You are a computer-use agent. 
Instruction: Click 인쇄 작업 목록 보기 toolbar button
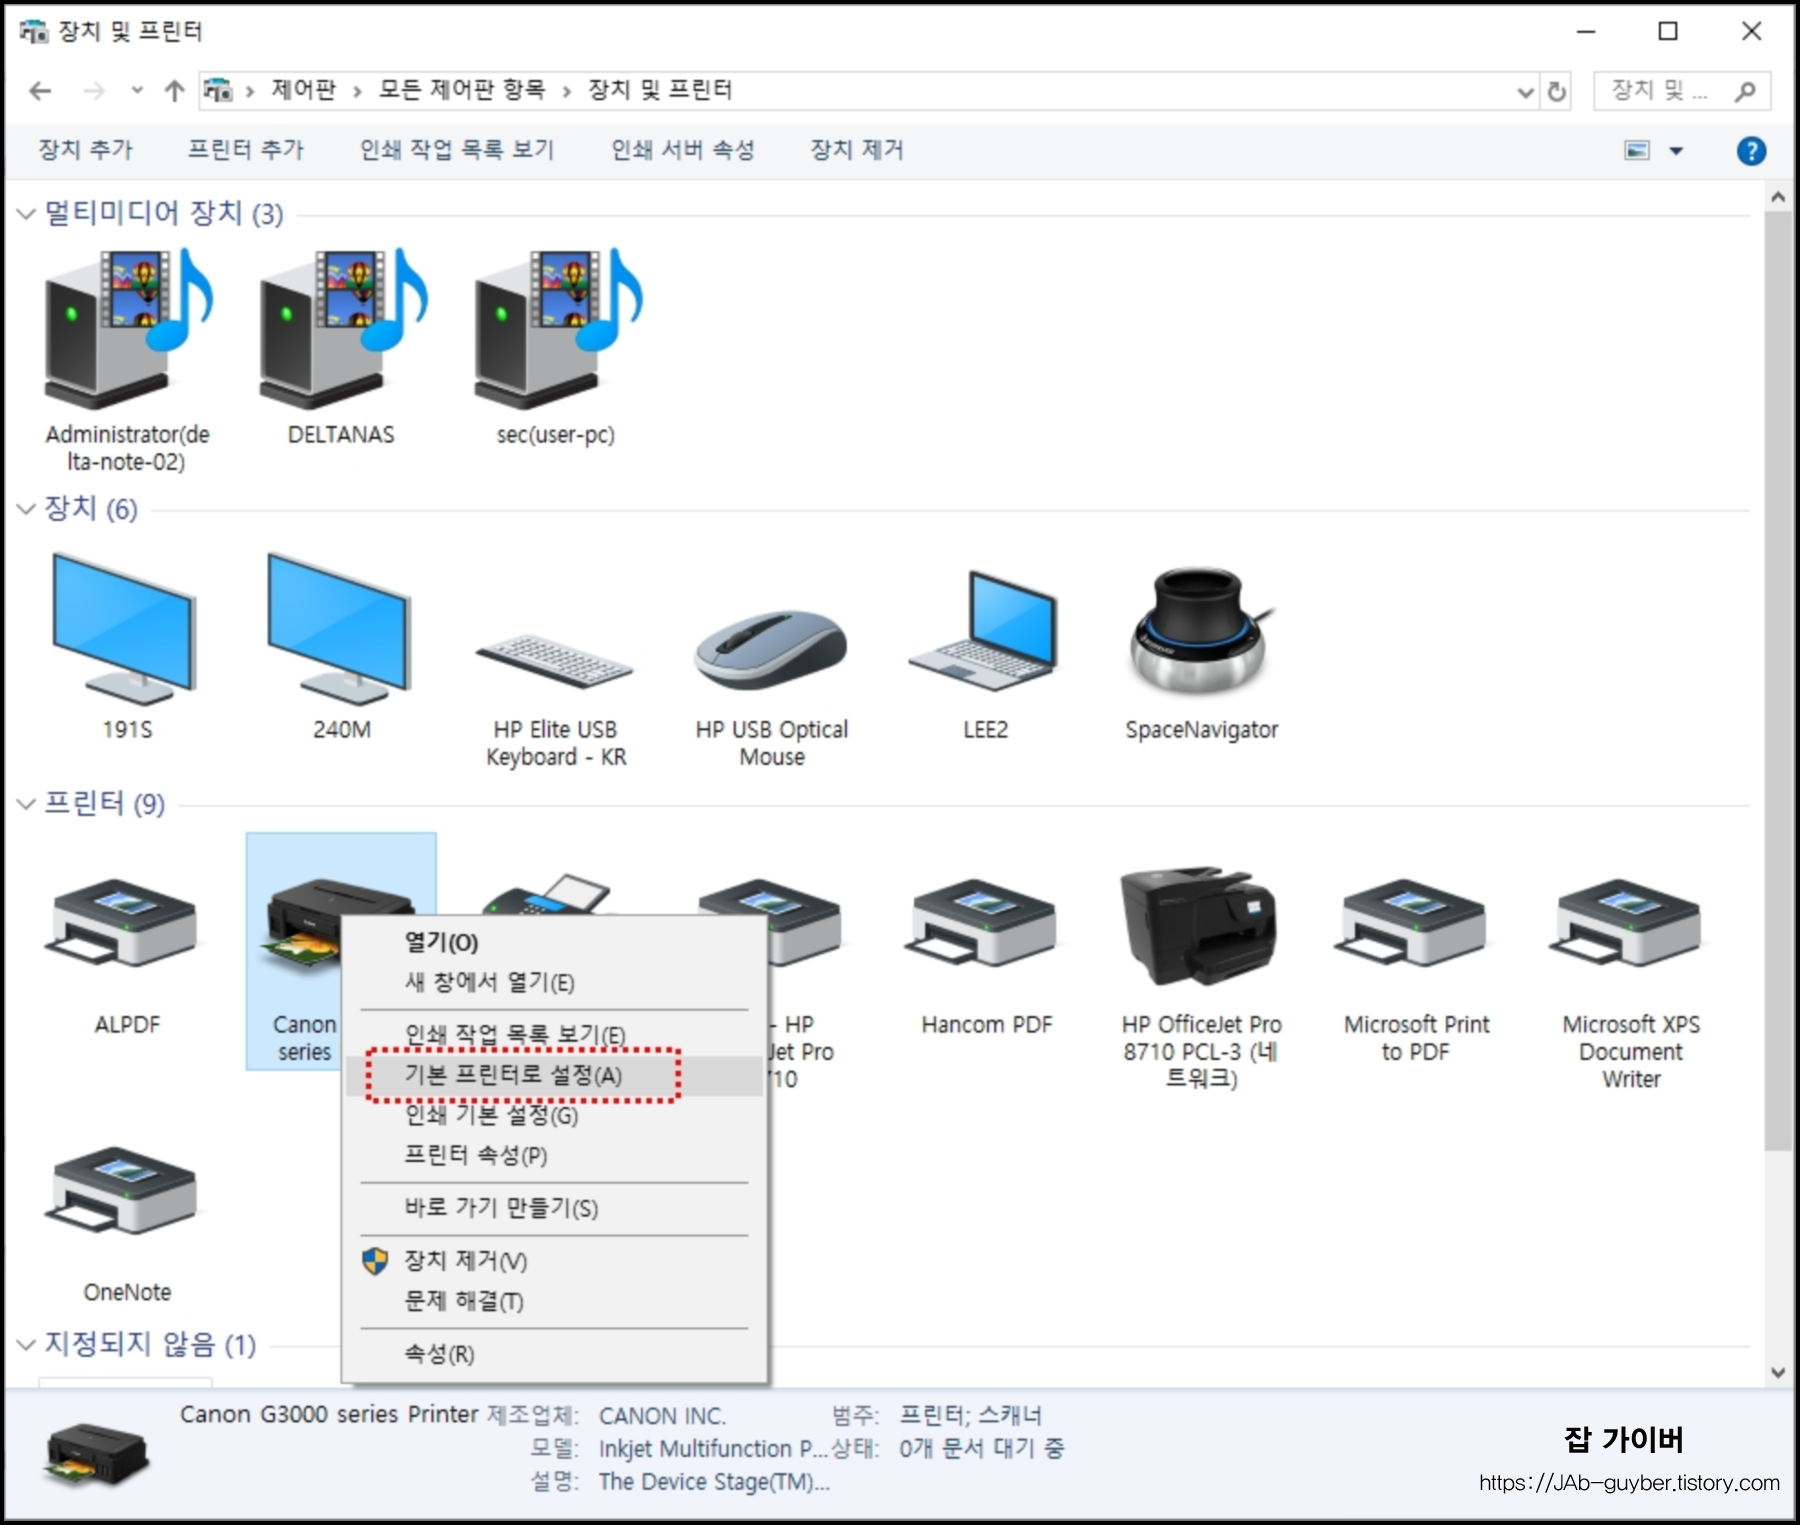point(457,150)
